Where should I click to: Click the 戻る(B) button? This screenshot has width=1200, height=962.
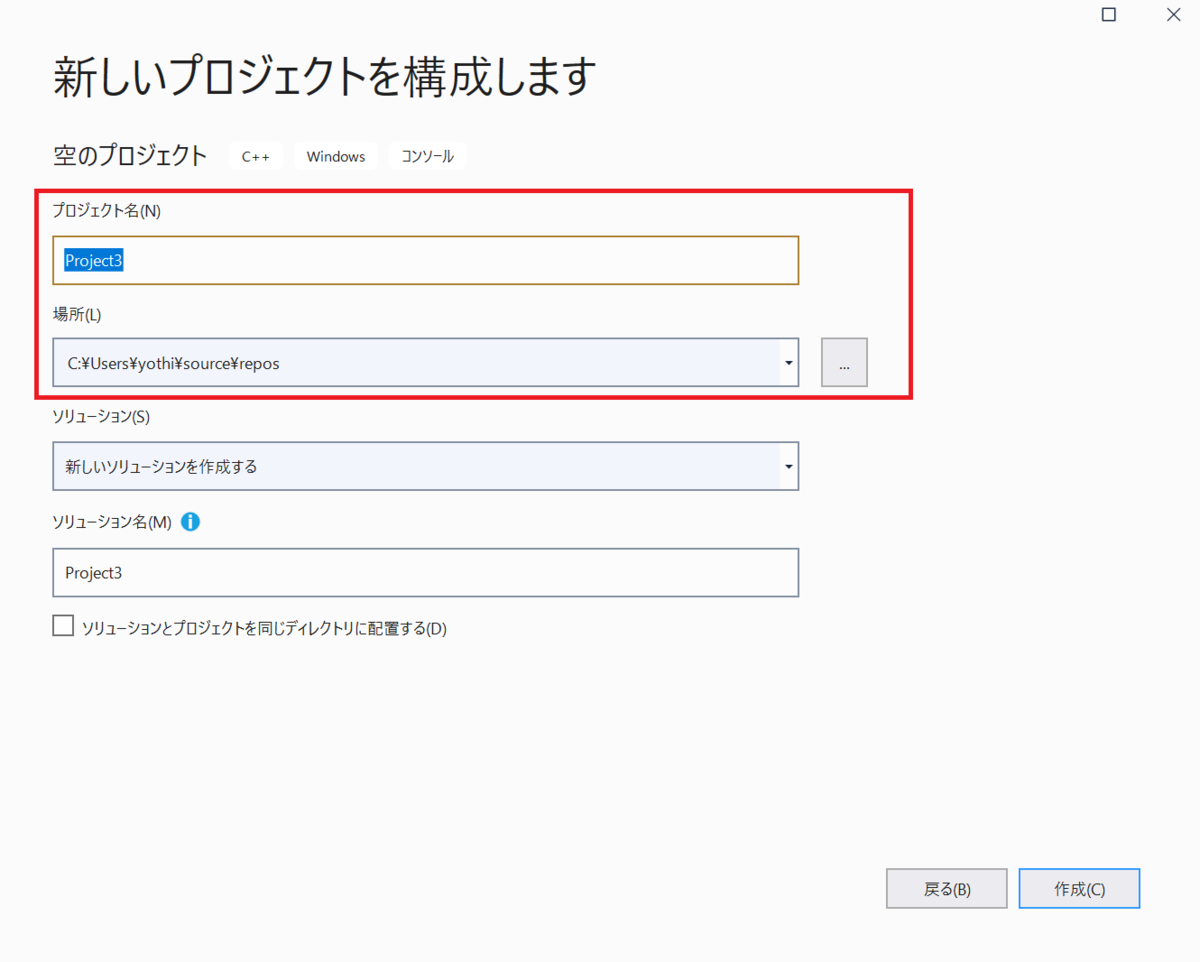946,888
